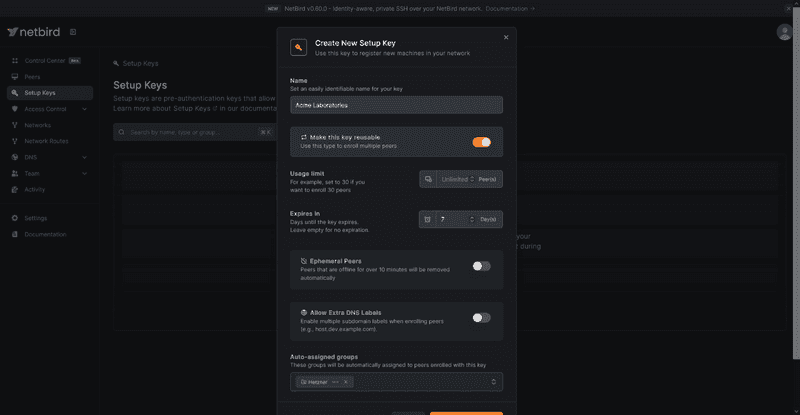Remove the Hetzner group tag
This screenshot has width=800, height=415.
(x=346, y=381)
